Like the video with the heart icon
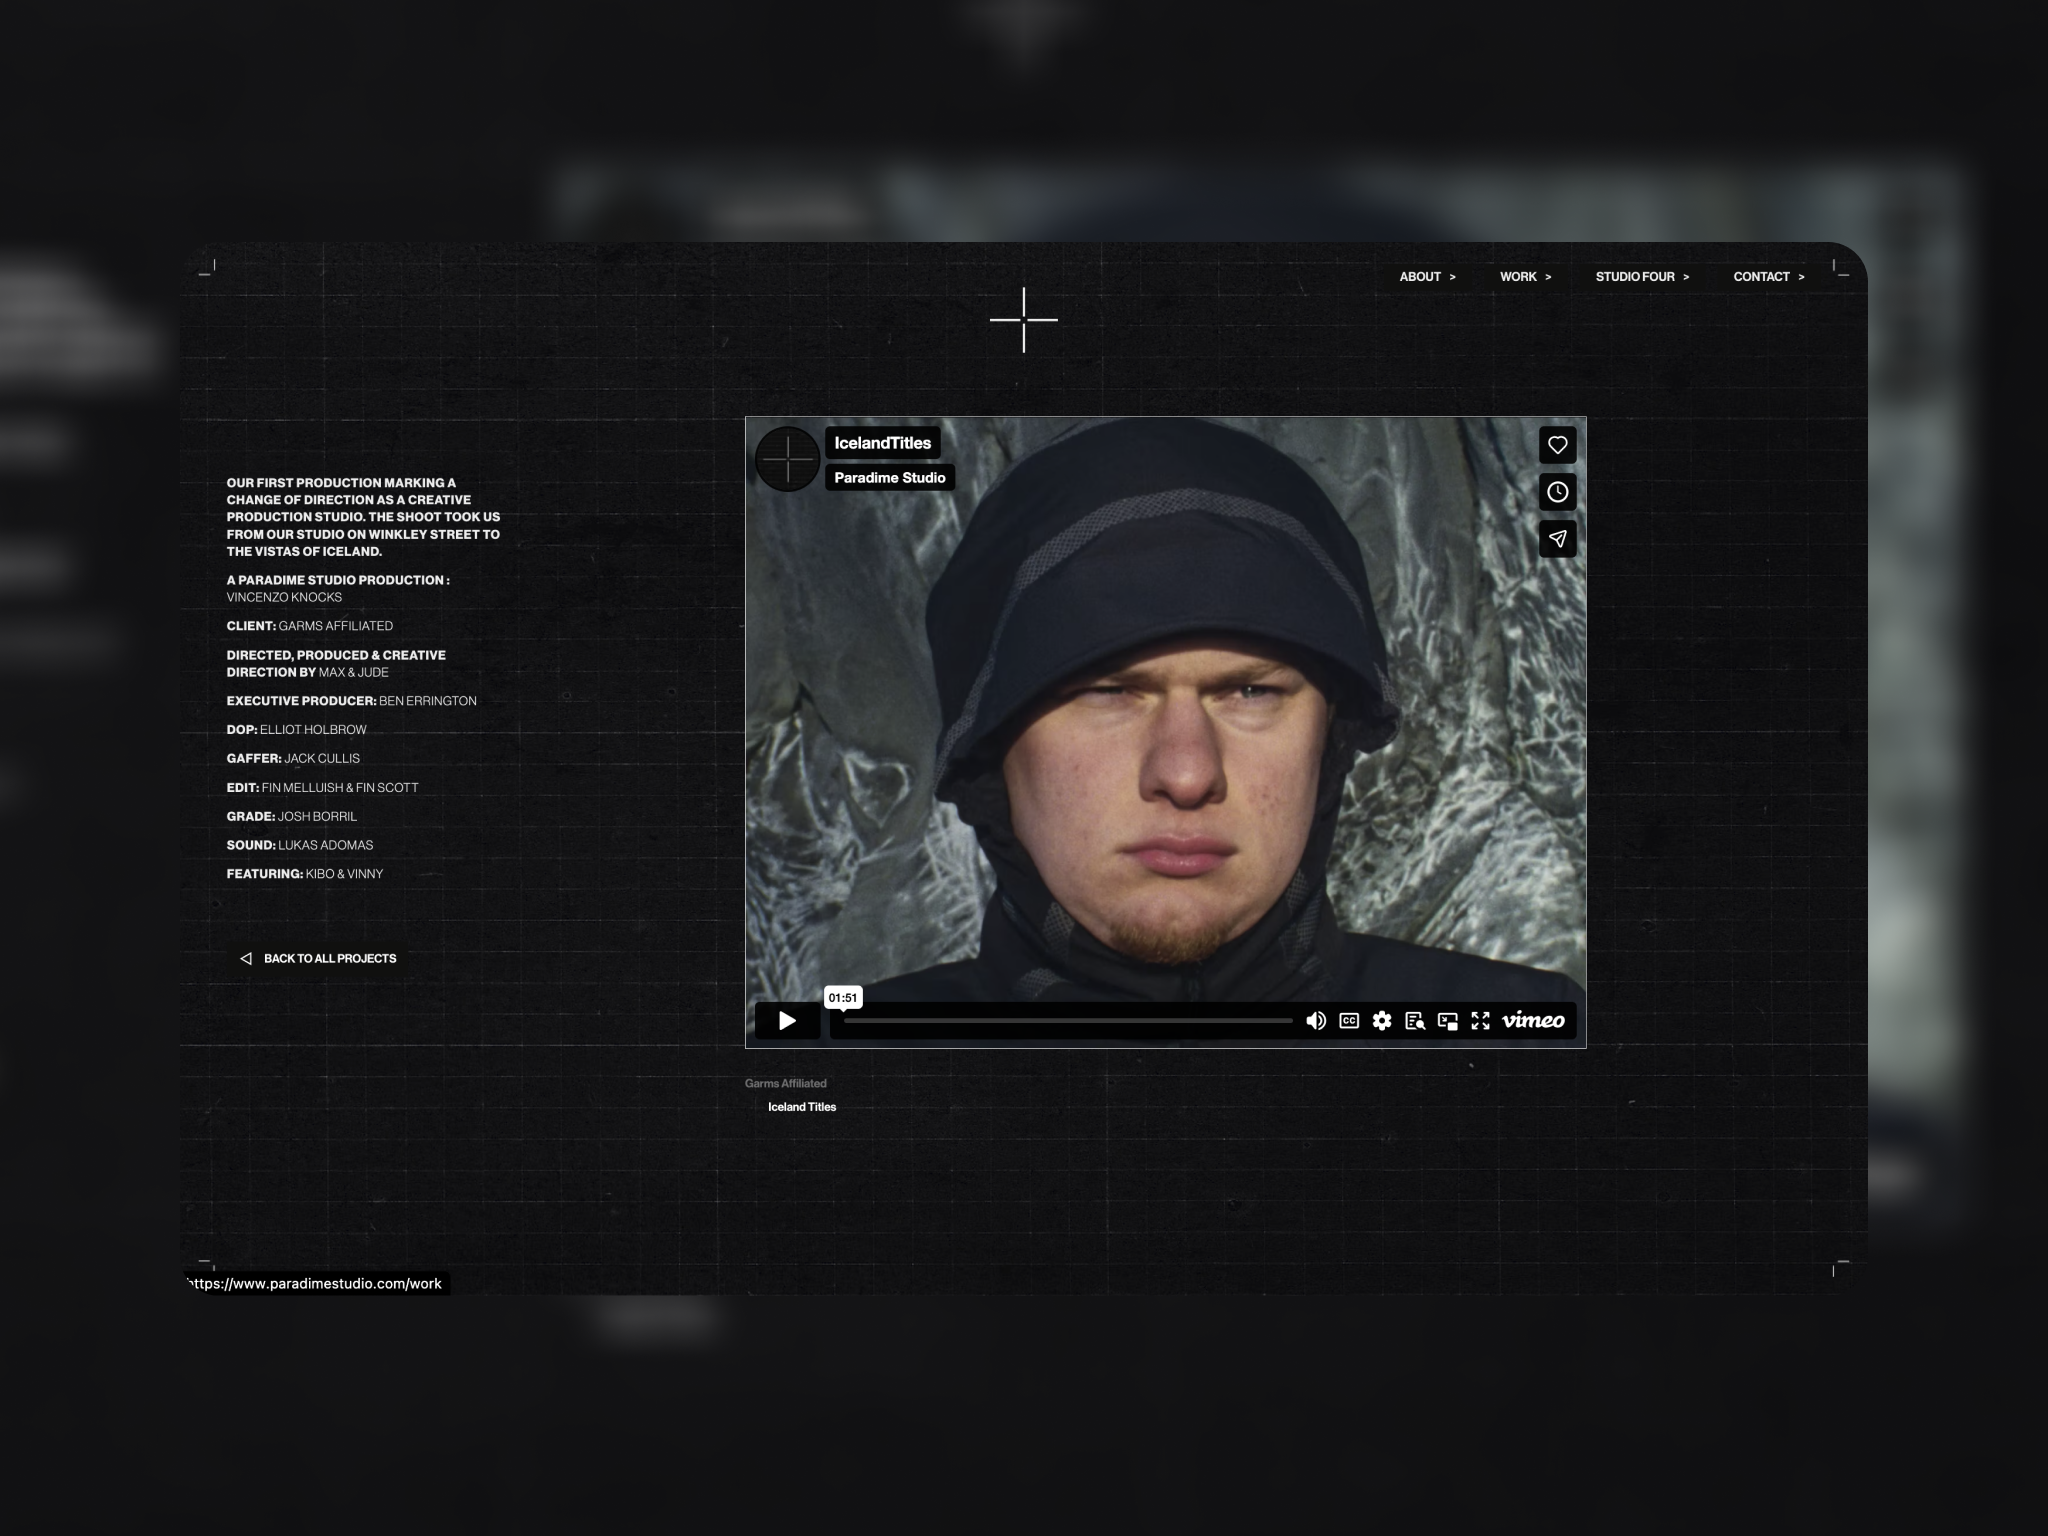2048x1536 pixels. click(x=1557, y=445)
